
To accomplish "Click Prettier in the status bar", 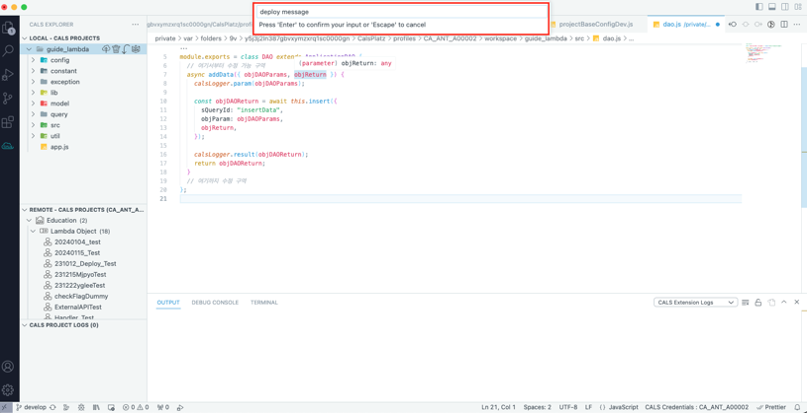I will (771, 407).
